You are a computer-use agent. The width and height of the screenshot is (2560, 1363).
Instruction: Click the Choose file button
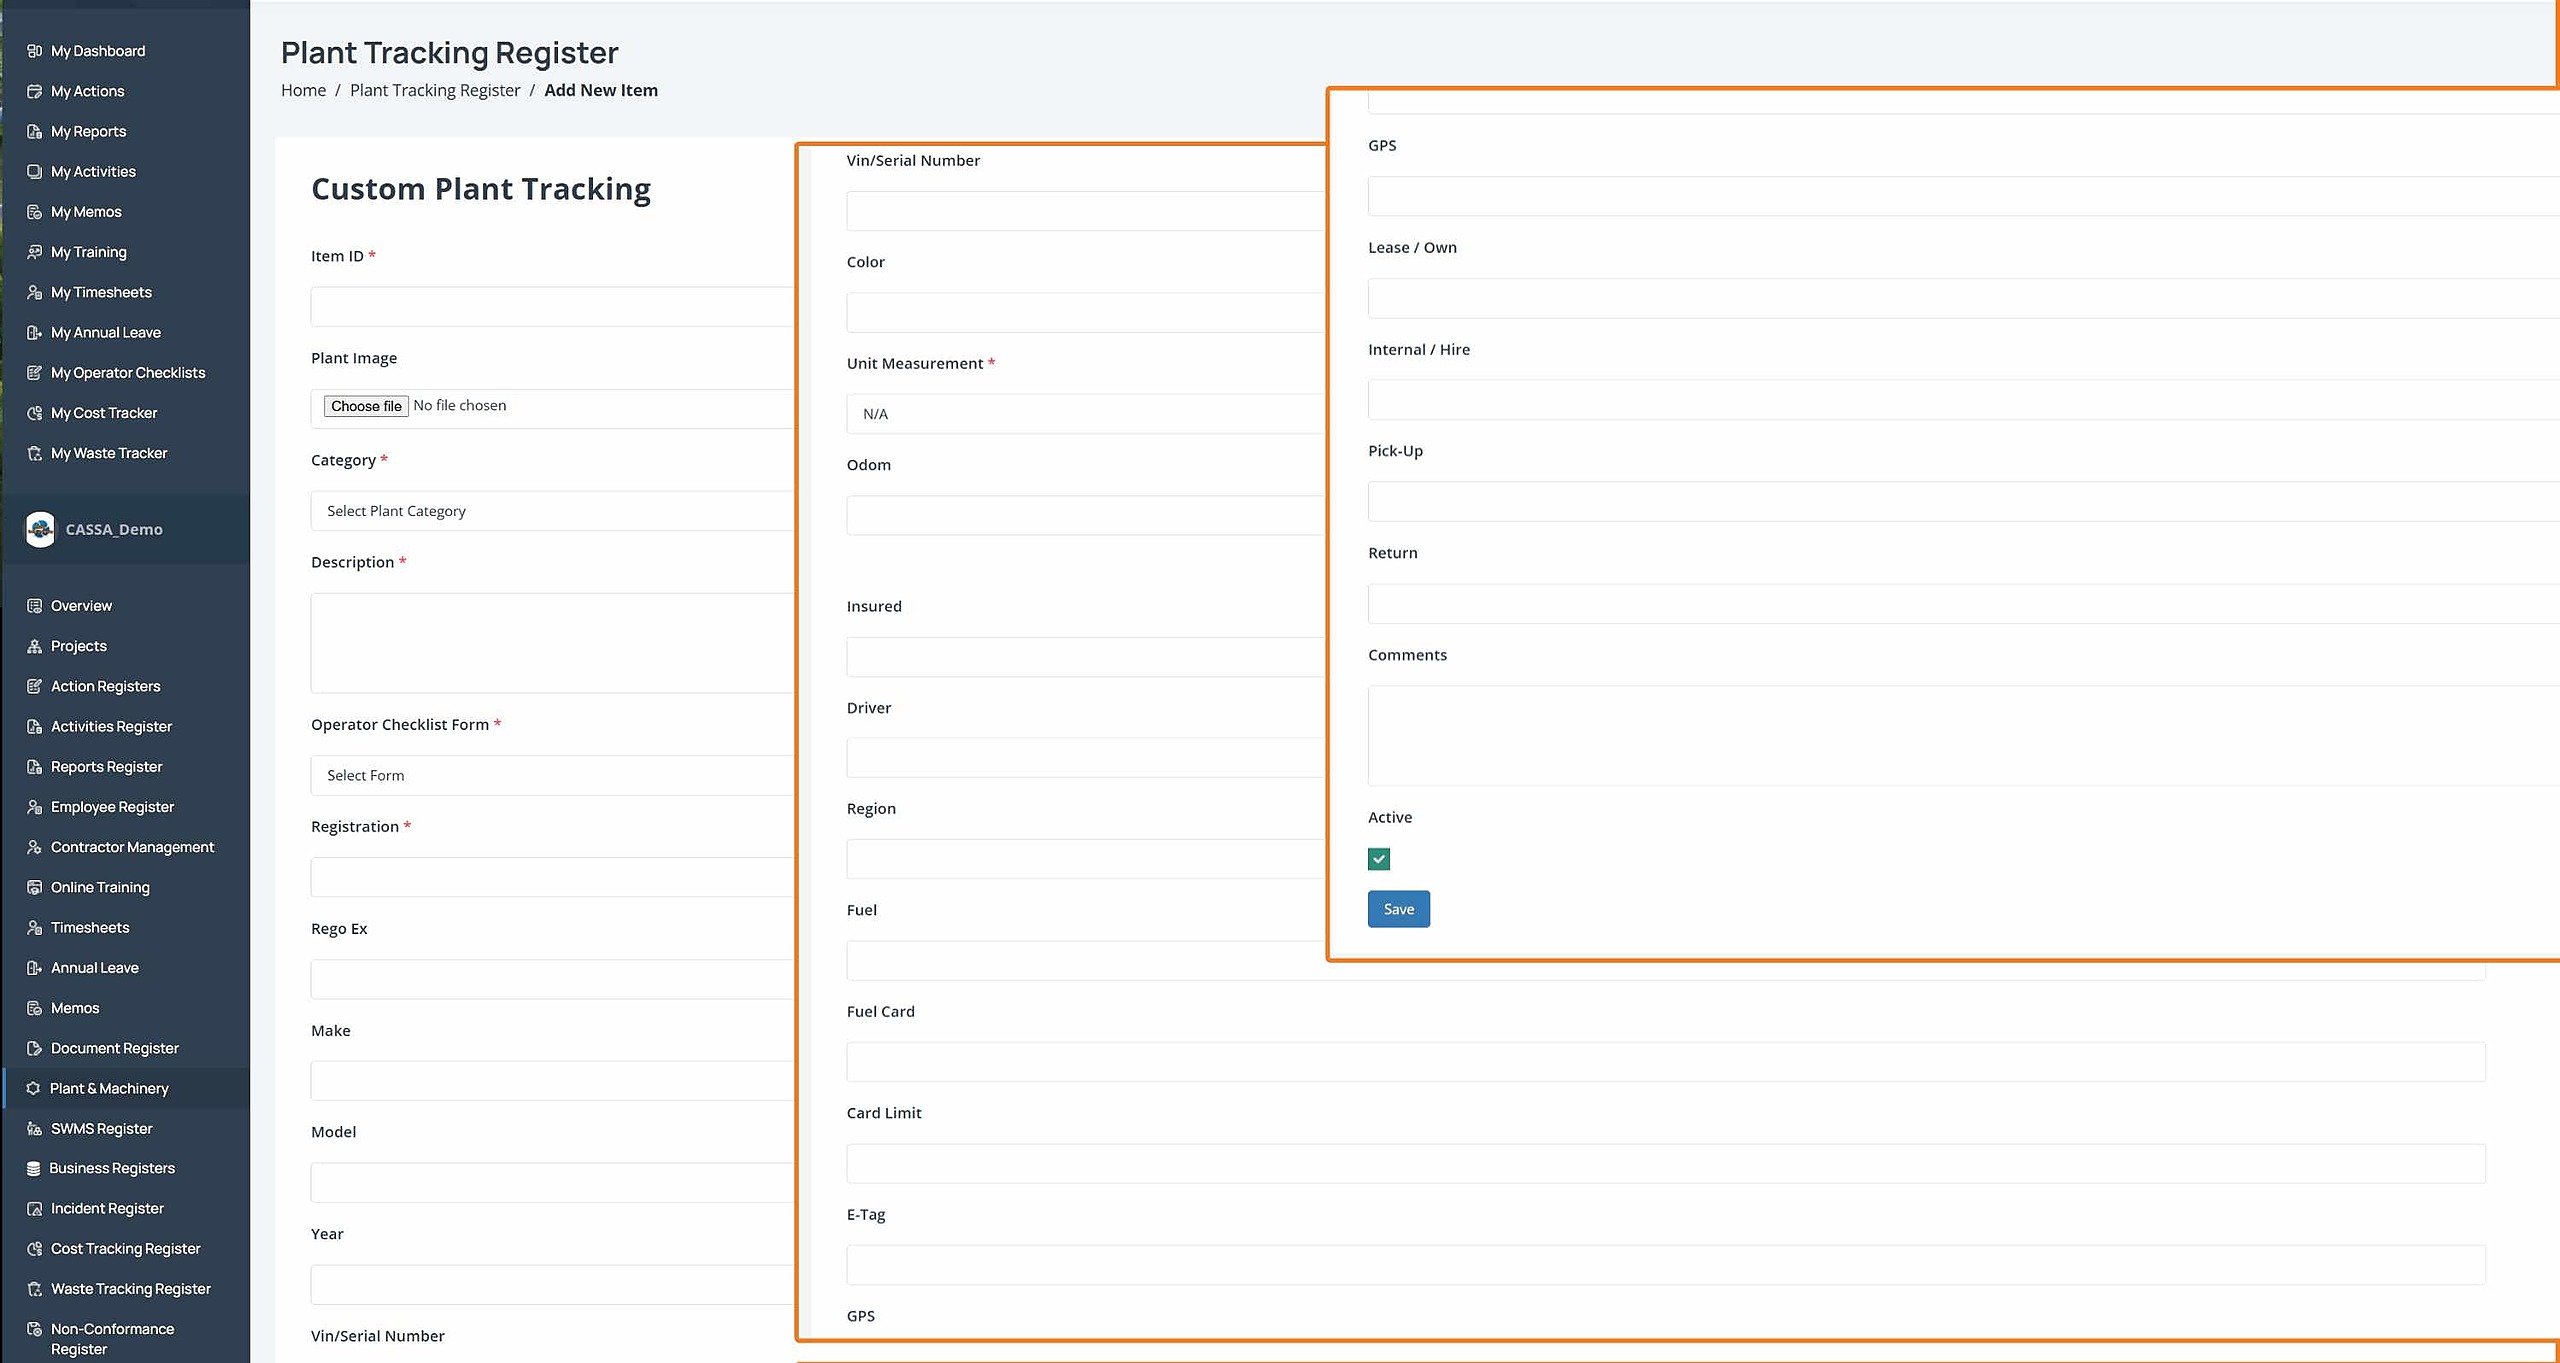(366, 406)
